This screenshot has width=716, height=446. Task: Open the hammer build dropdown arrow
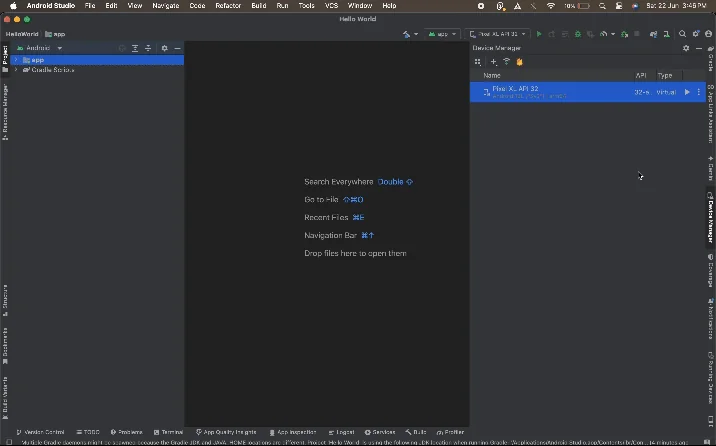click(416, 34)
